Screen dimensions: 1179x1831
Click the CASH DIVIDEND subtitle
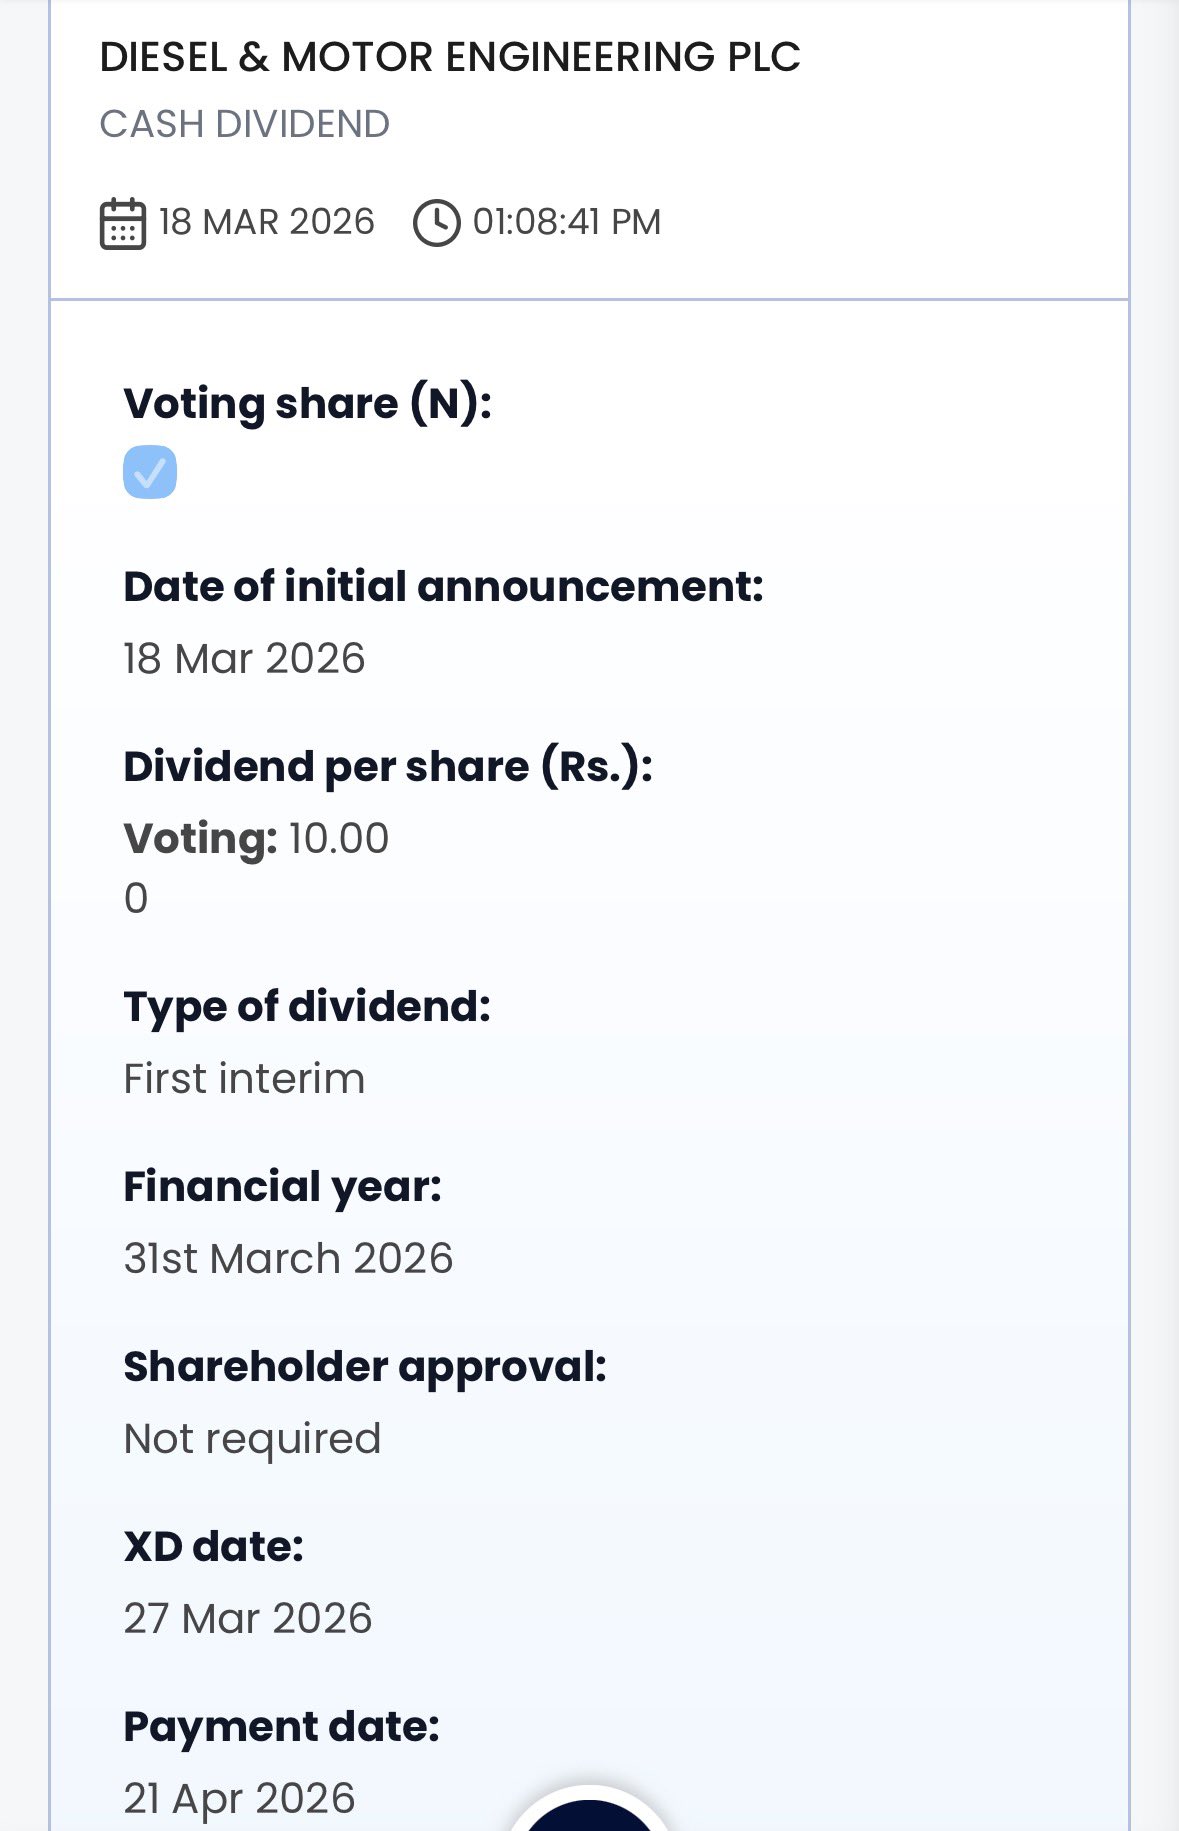245,124
